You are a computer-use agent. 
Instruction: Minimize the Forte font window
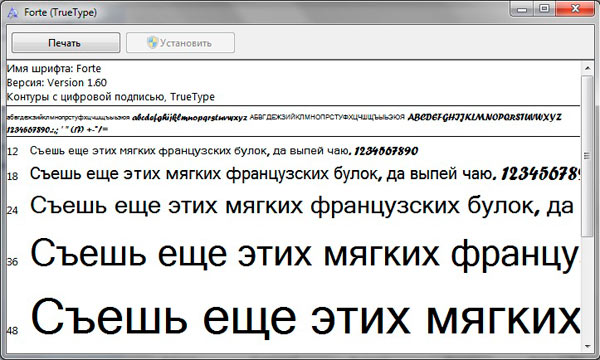click(522, 9)
